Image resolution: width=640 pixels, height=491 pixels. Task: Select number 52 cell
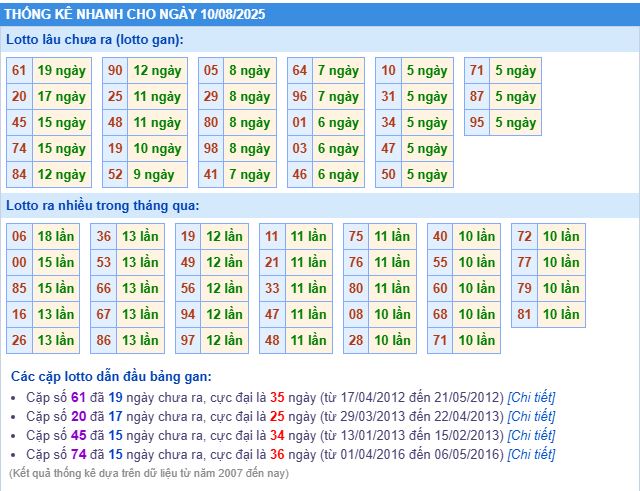[x=115, y=175]
